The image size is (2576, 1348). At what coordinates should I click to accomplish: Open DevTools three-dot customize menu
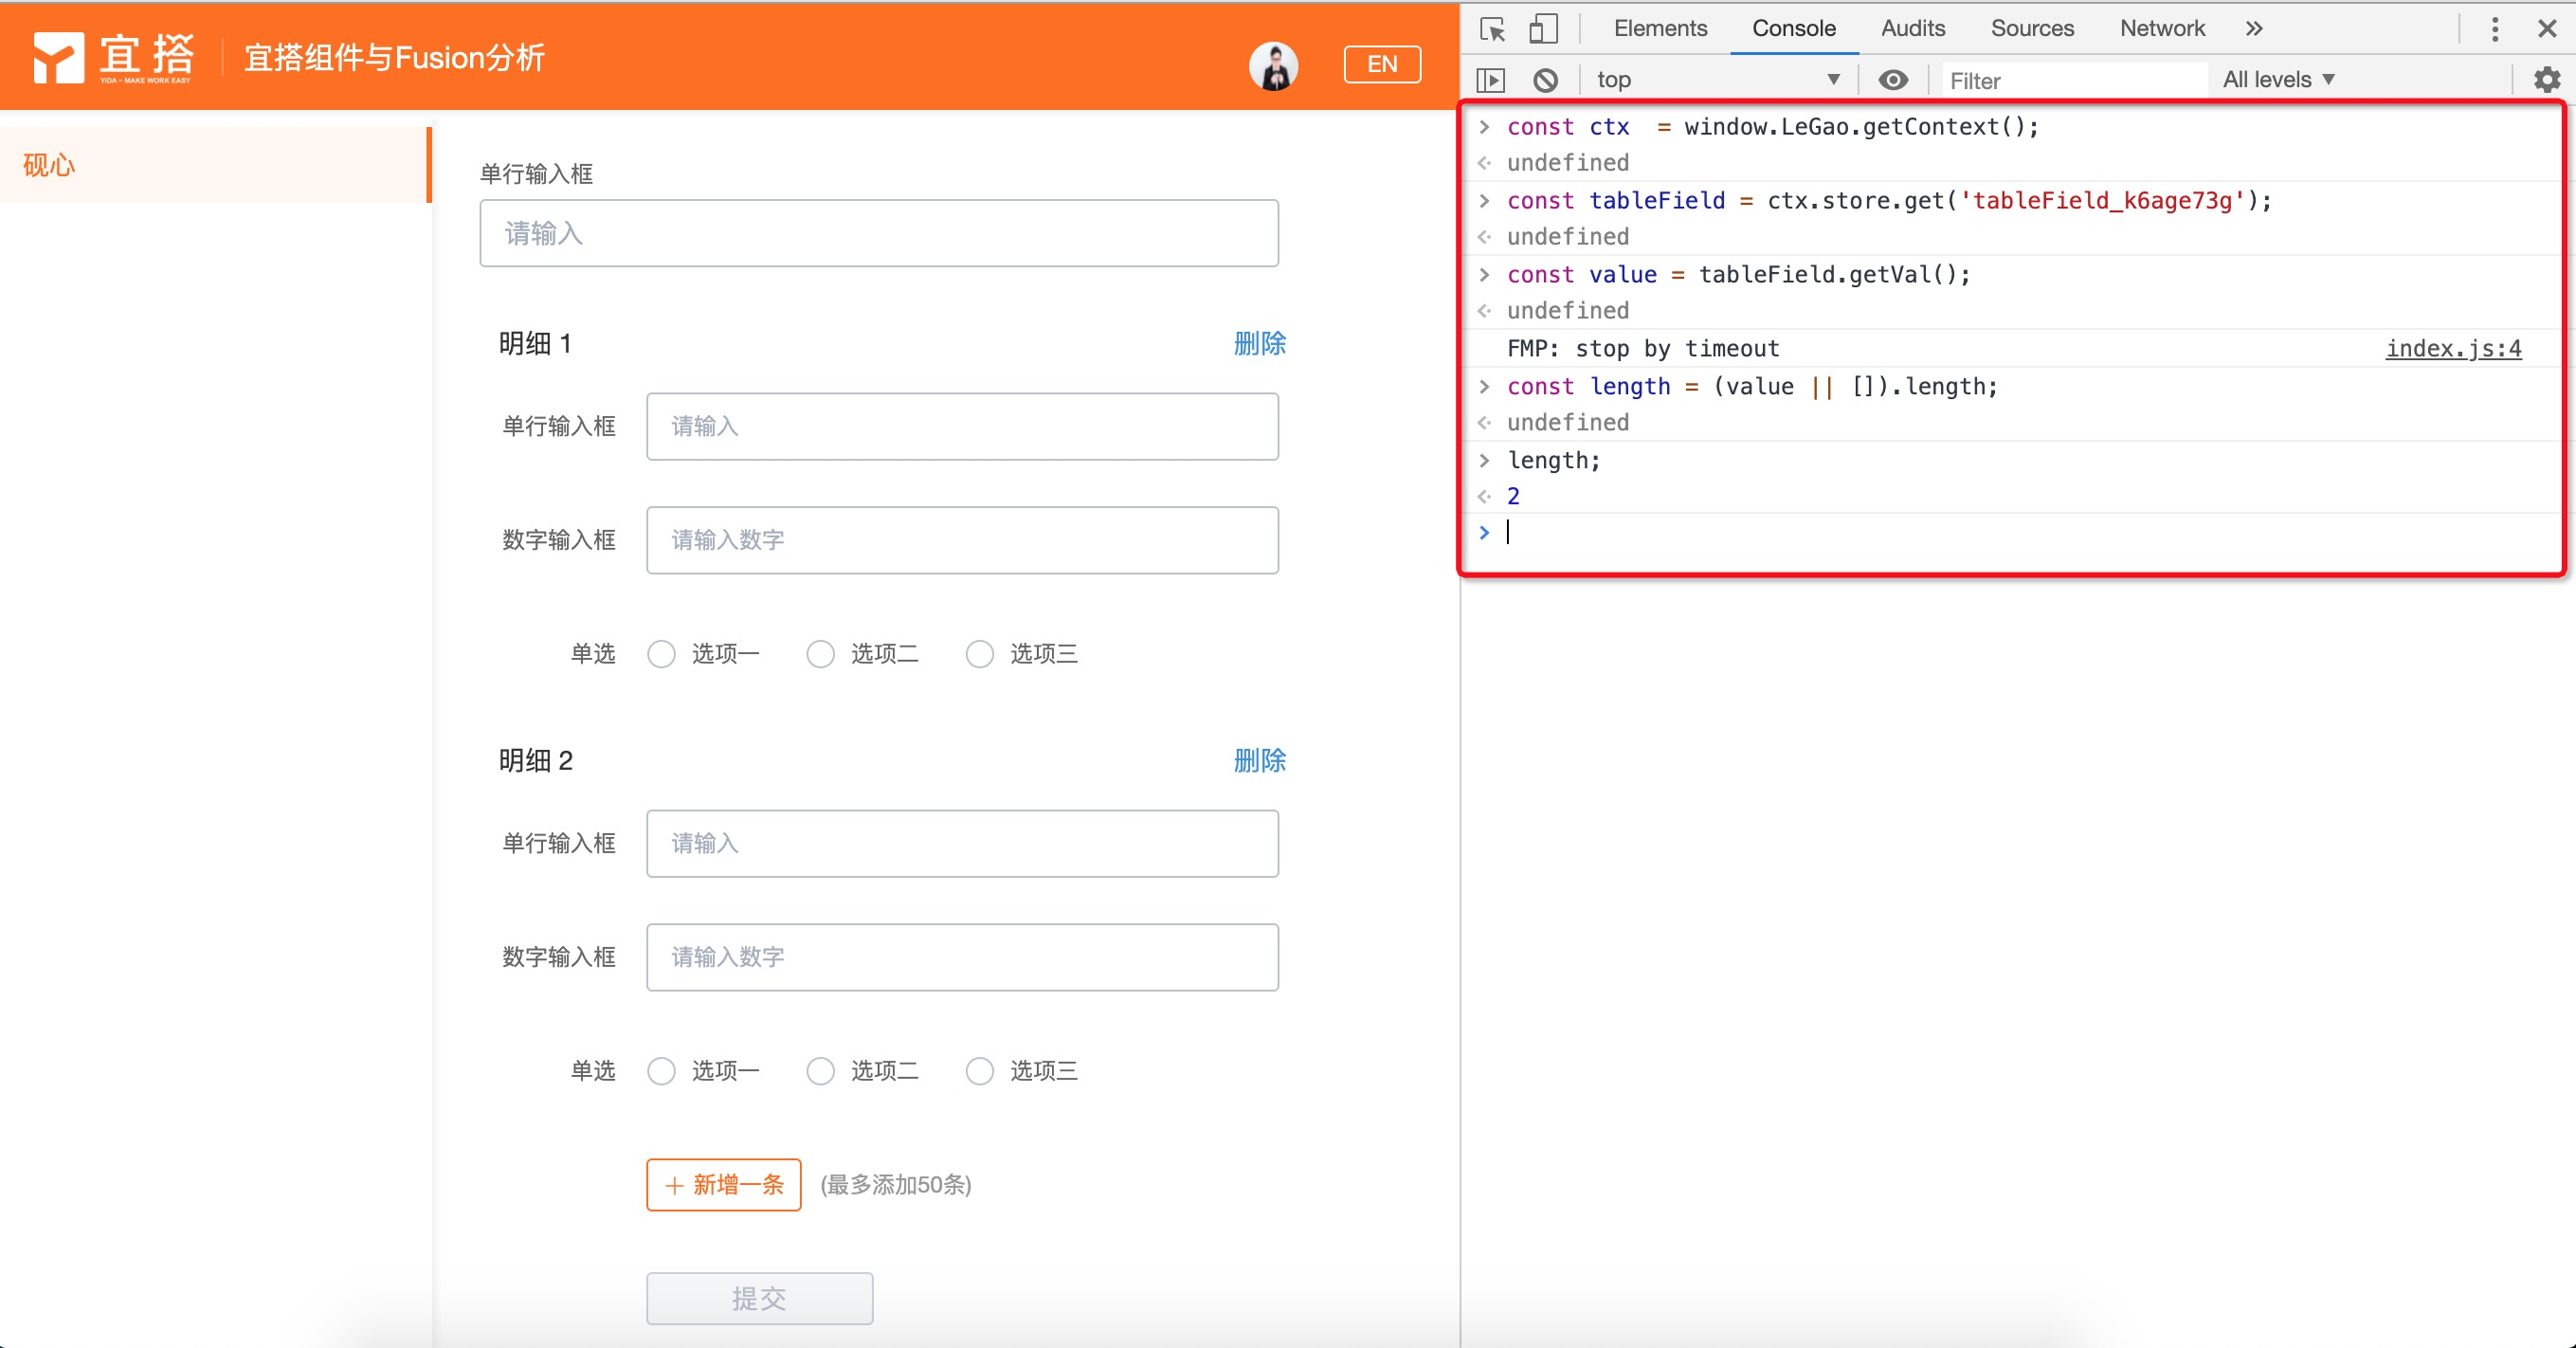click(x=2494, y=29)
